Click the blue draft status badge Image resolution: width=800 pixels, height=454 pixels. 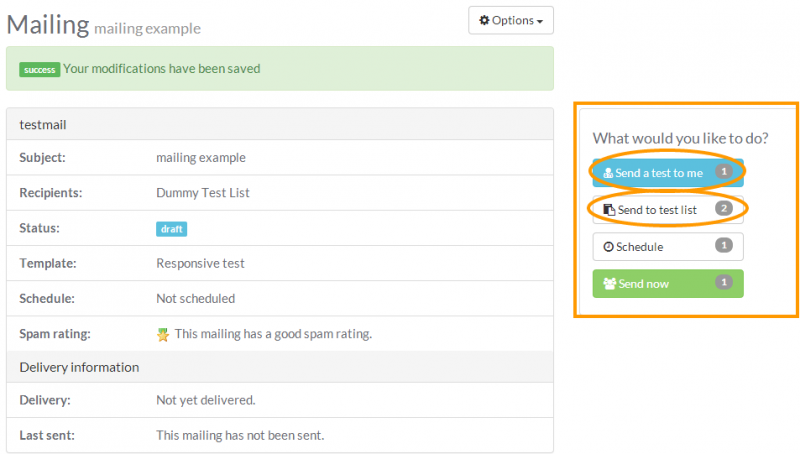click(171, 229)
